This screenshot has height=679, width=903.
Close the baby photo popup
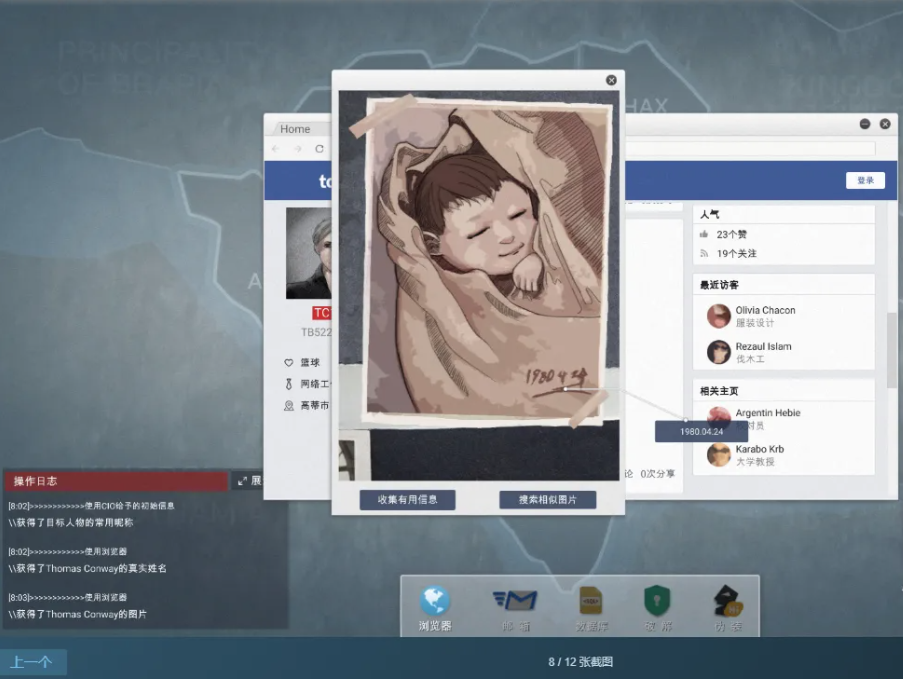[x=612, y=80]
